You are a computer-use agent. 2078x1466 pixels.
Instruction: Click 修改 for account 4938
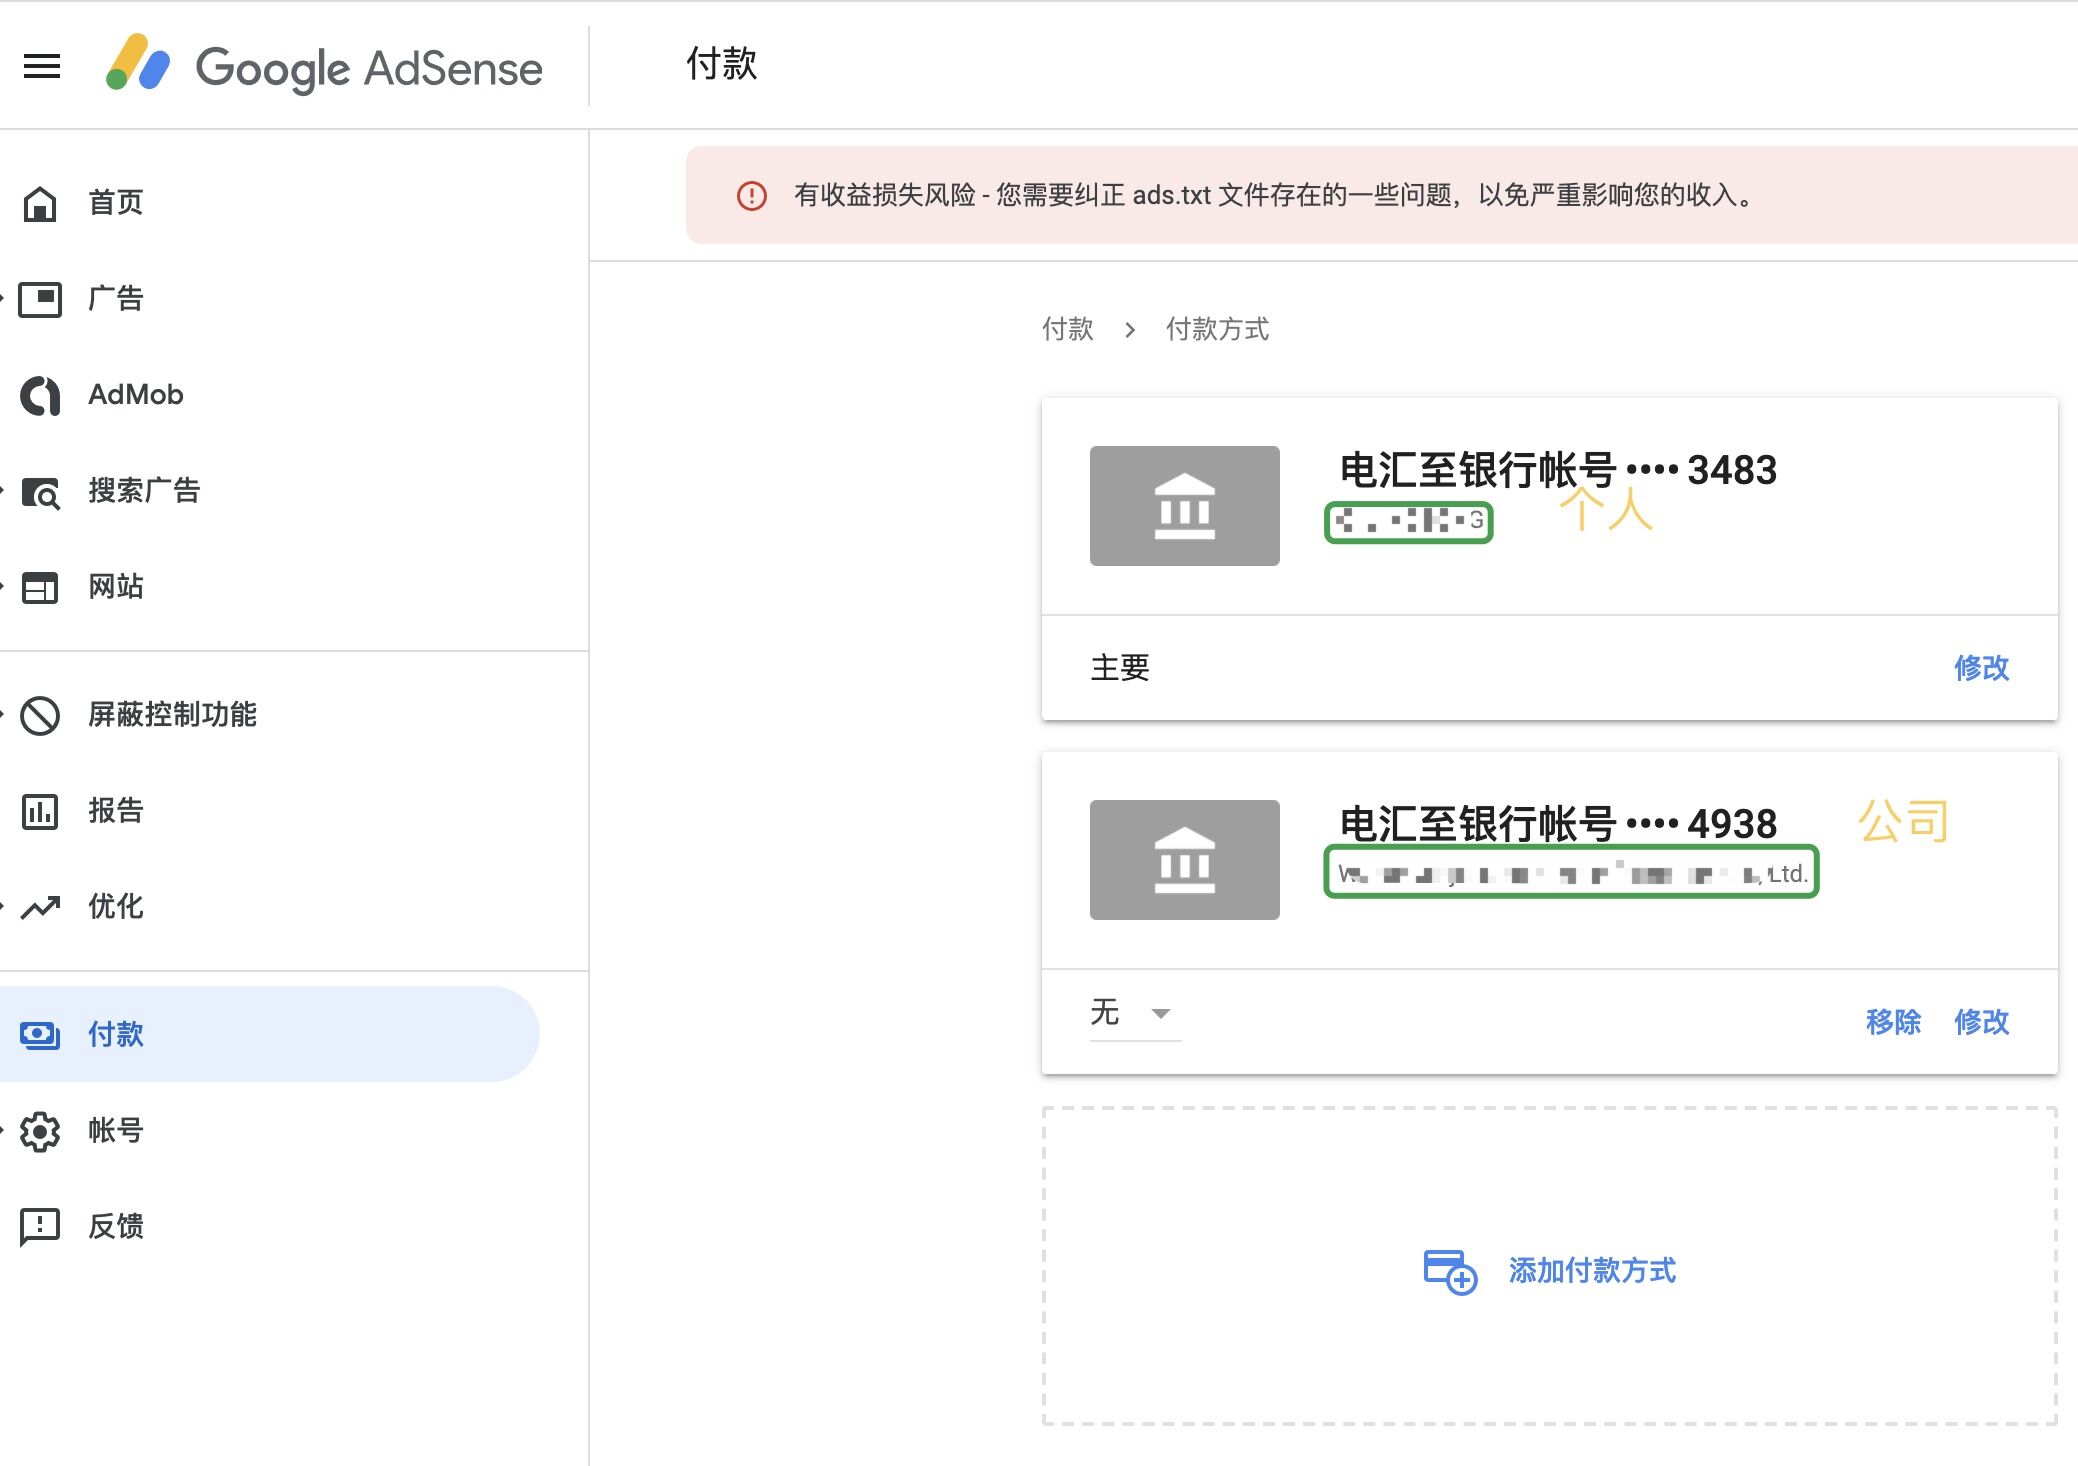point(1981,1022)
